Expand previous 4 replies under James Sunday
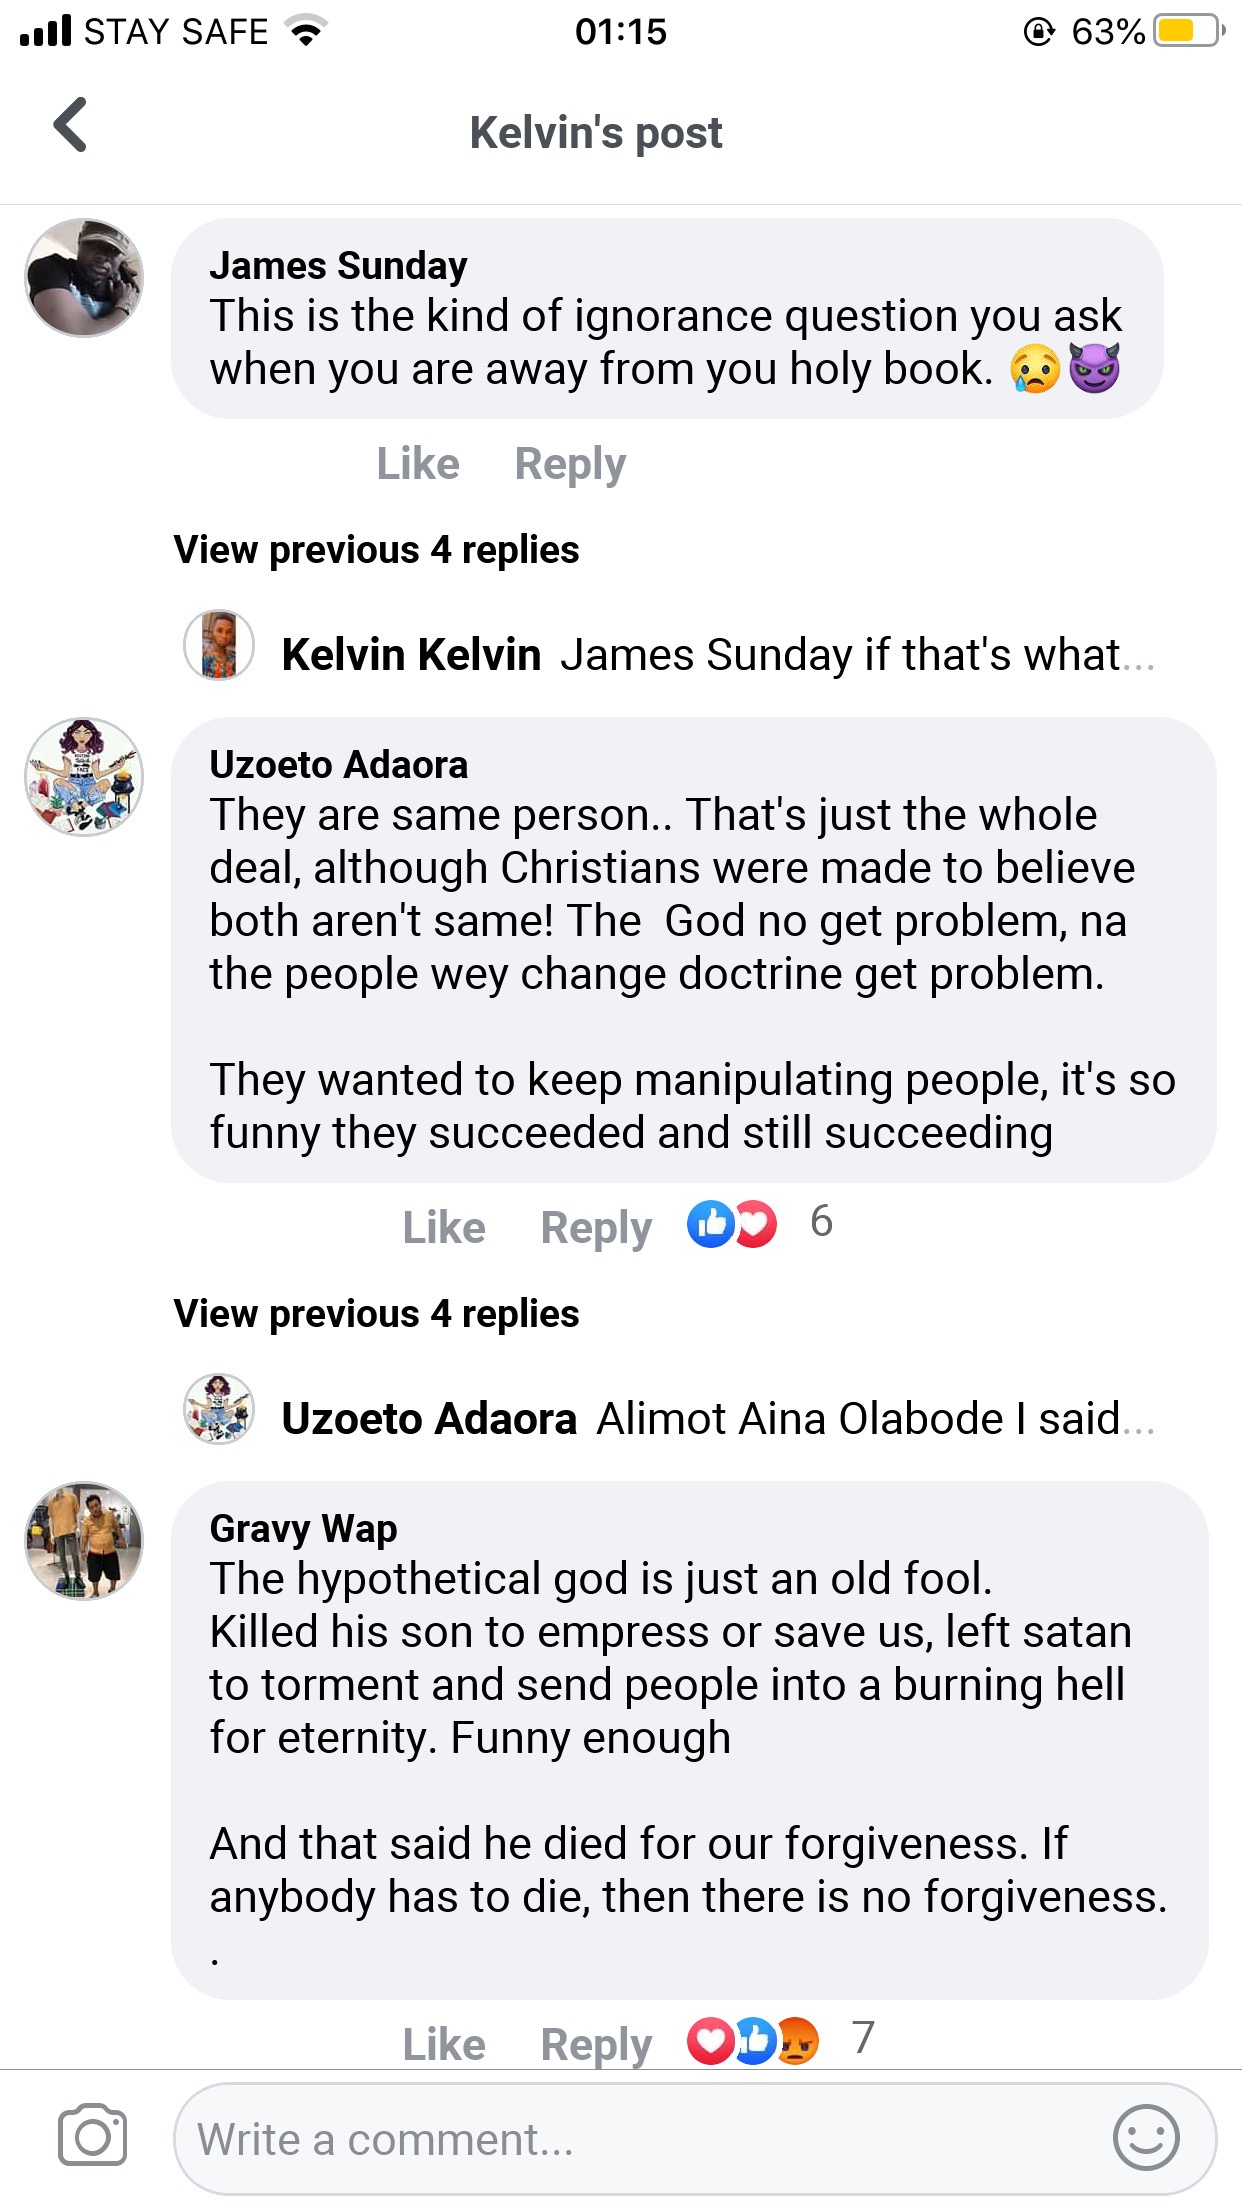The height and width of the screenshot is (2208, 1242). pyautogui.click(x=376, y=550)
